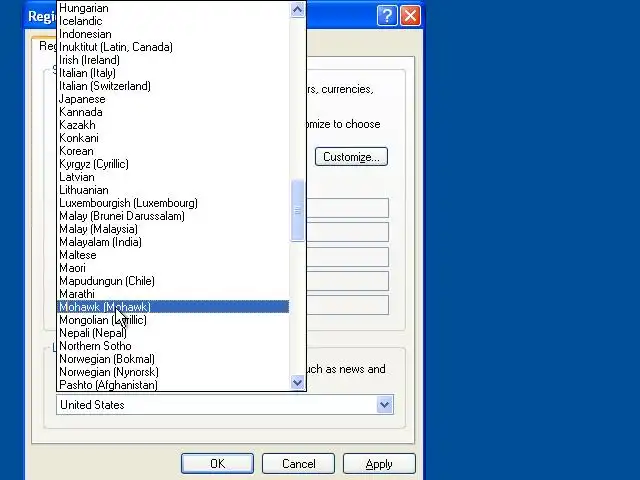The height and width of the screenshot is (480, 640).
Task: Click the Cancel button
Action: tap(298, 464)
